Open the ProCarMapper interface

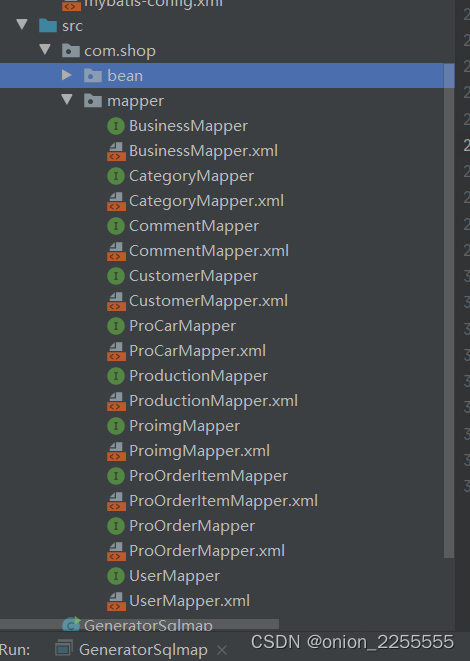click(183, 326)
